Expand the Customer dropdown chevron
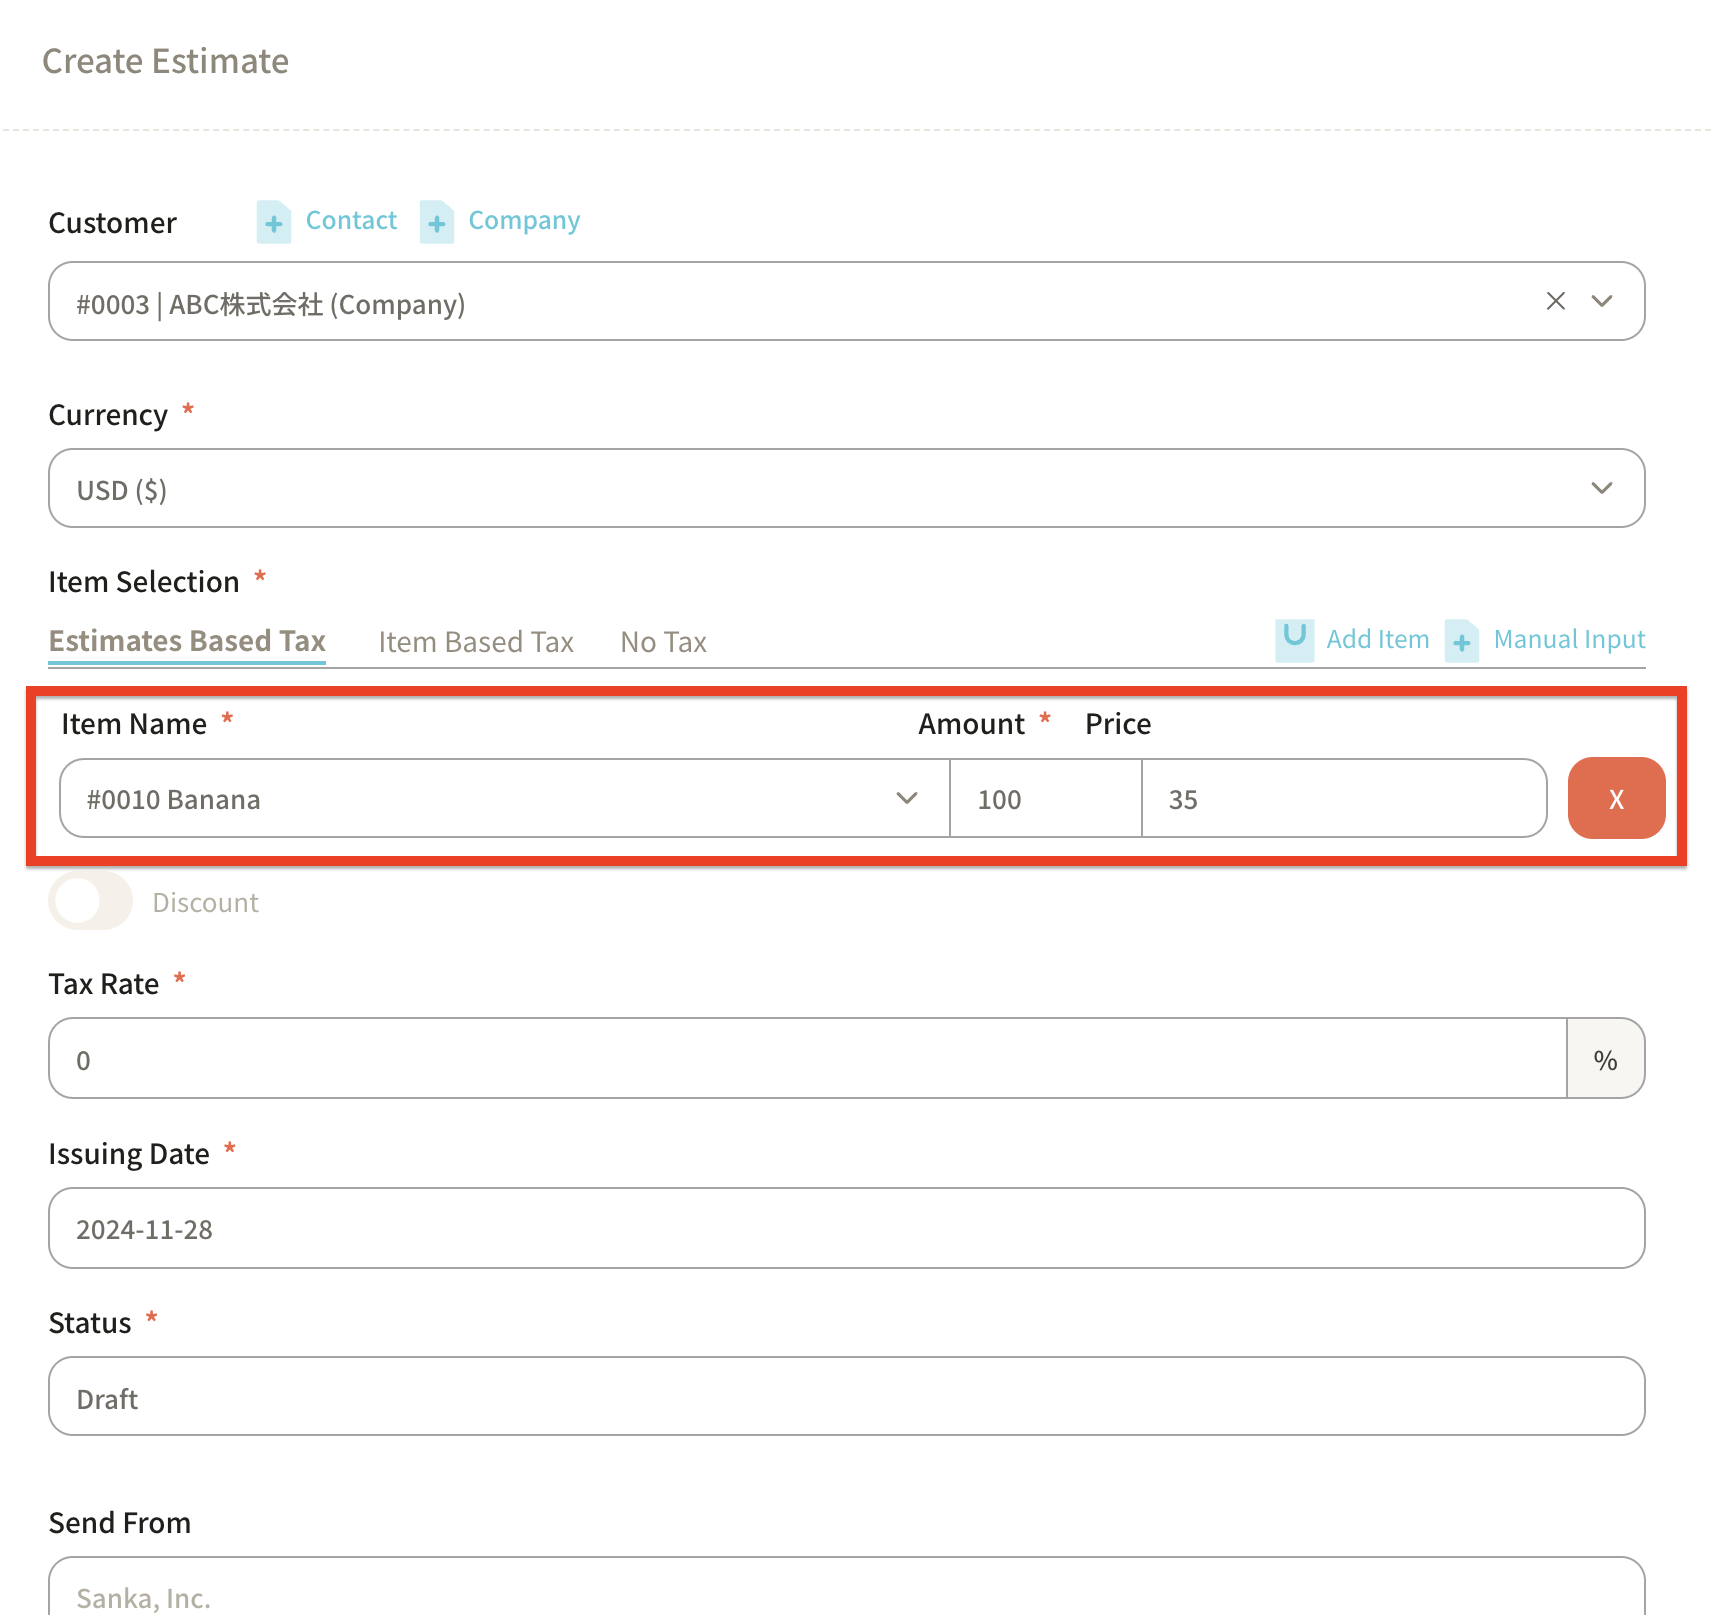The height and width of the screenshot is (1615, 1711). (x=1602, y=301)
